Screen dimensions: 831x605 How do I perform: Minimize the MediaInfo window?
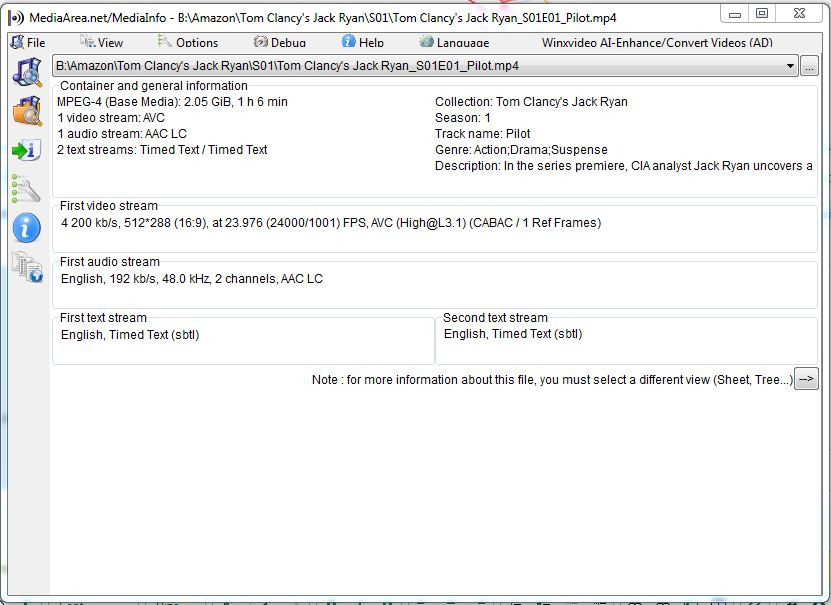click(x=735, y=14)
